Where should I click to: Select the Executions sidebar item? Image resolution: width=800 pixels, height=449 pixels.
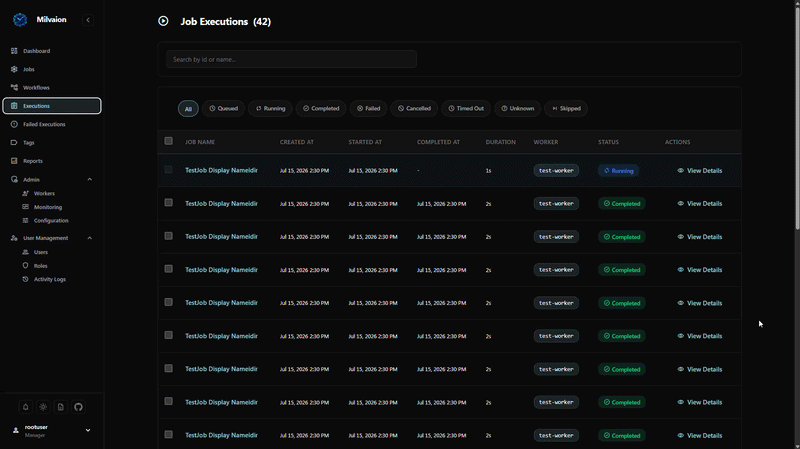click(x=52, y=106)
